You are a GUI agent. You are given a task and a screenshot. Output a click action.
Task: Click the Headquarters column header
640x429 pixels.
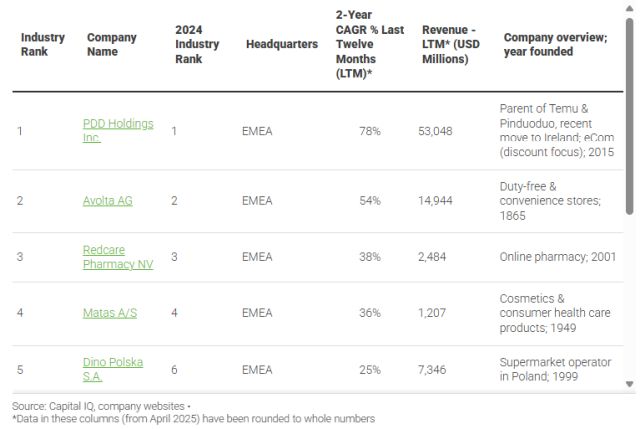[282, 44]
